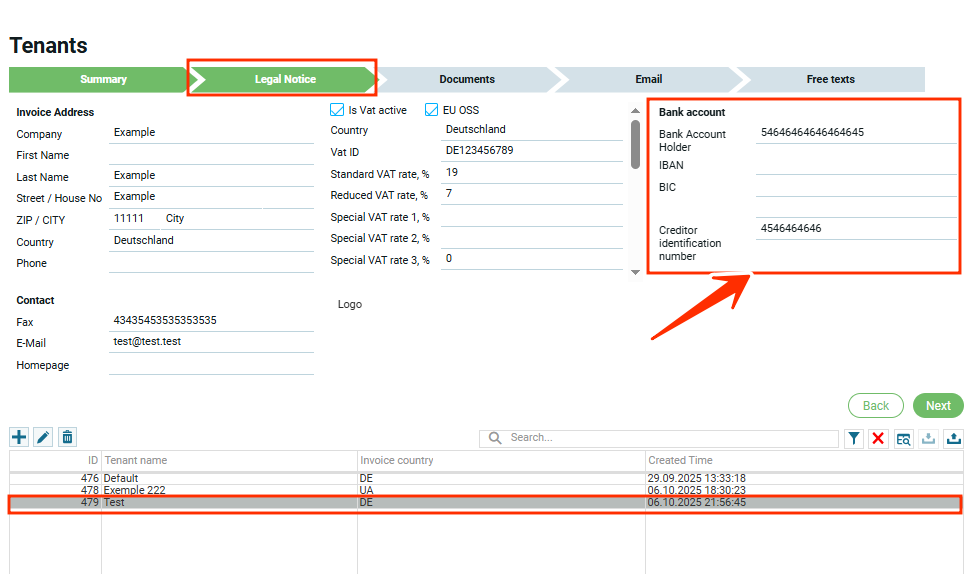The width and height of the screenshot is (972, 574).
Task: Click the add tenant plus icon
Action: tap(19, 437)
